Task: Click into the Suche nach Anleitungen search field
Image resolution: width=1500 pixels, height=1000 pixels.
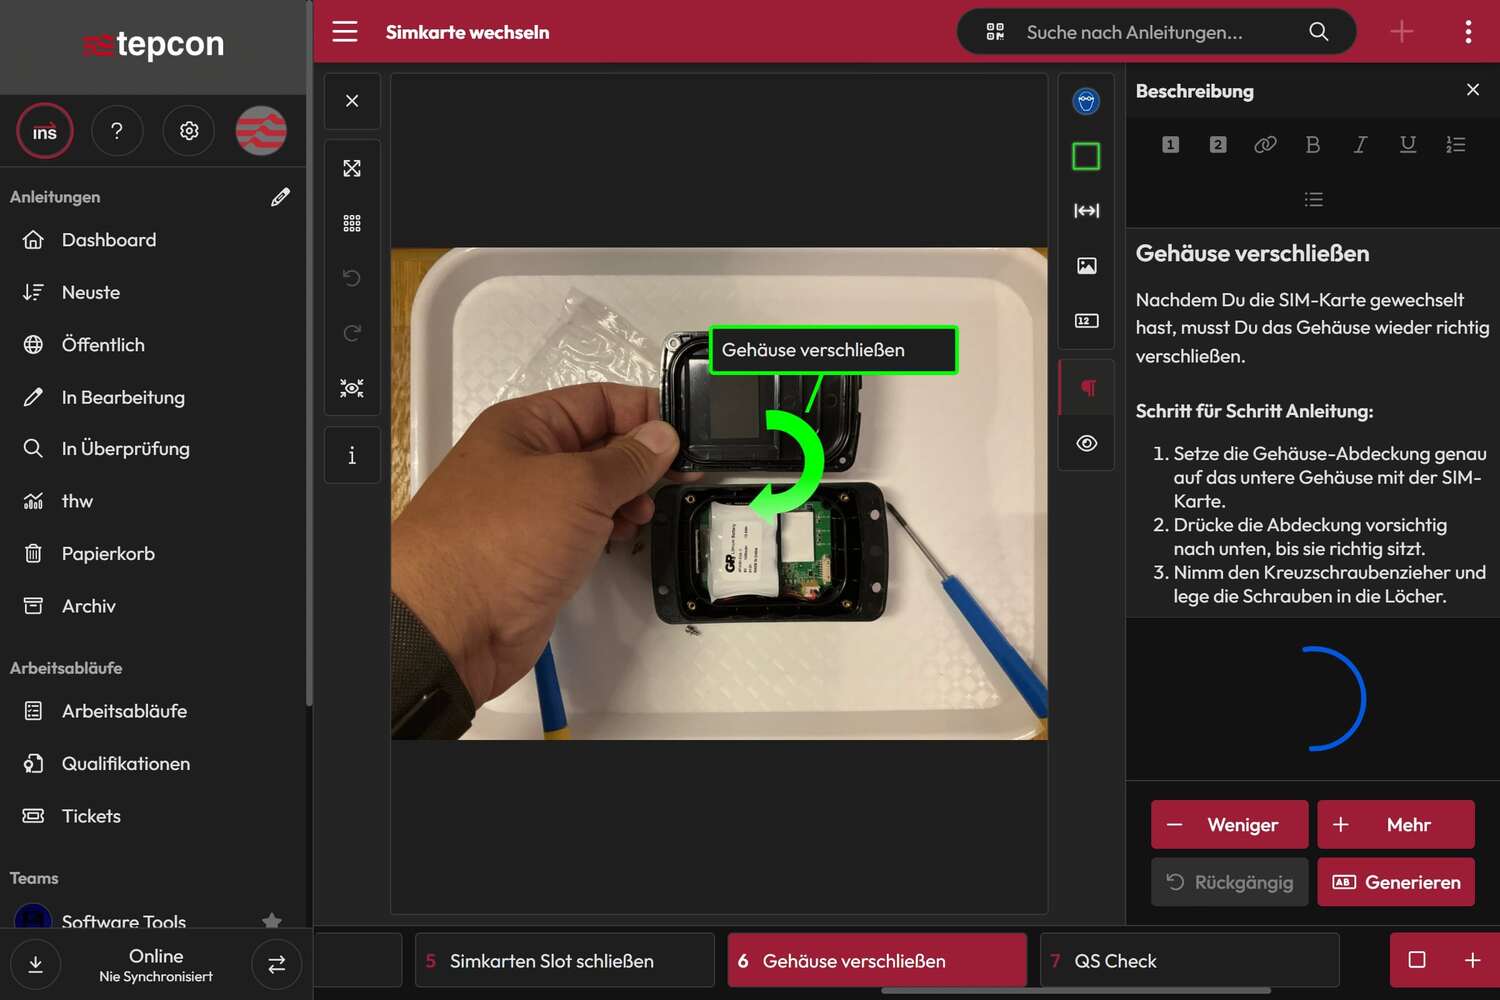Action: (x=1150, y=31)
